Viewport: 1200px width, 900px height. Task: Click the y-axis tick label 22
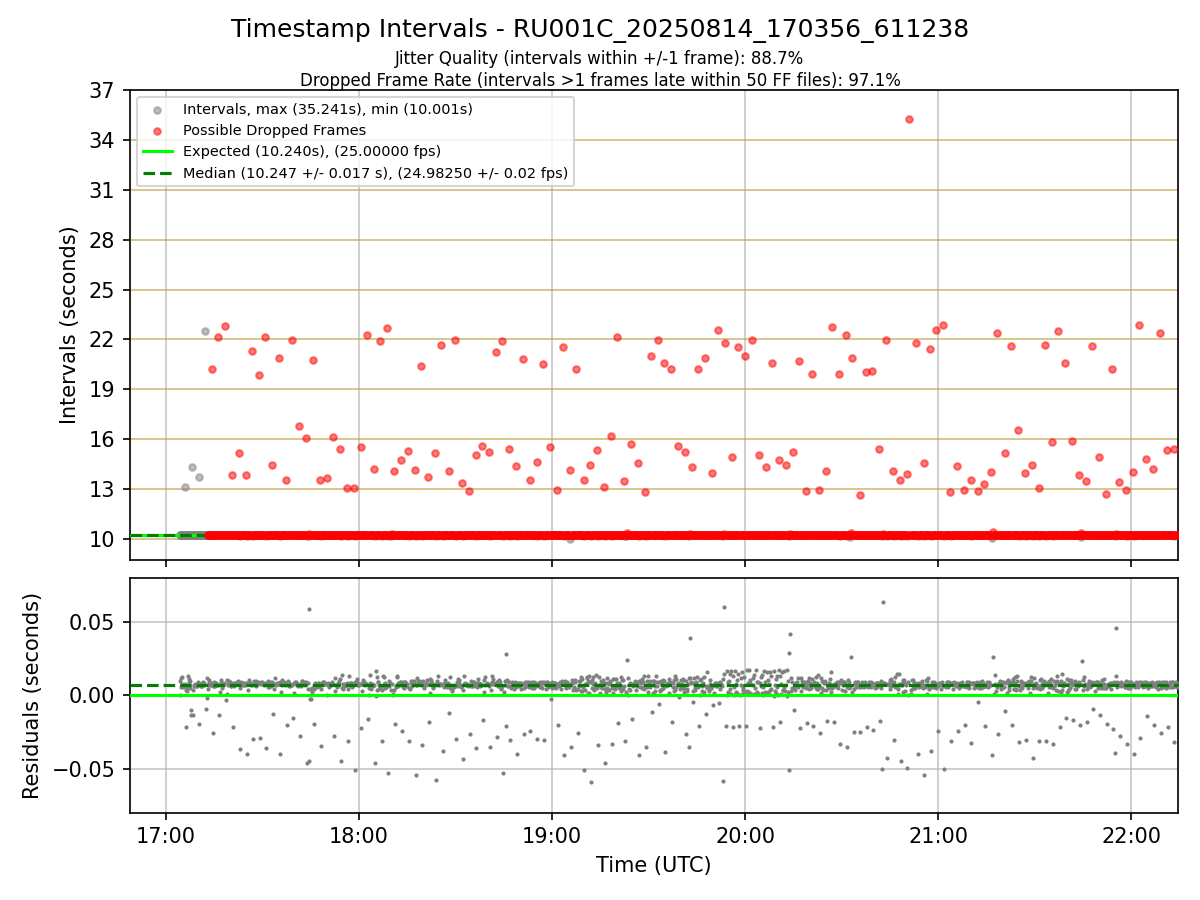pos(103,340)
